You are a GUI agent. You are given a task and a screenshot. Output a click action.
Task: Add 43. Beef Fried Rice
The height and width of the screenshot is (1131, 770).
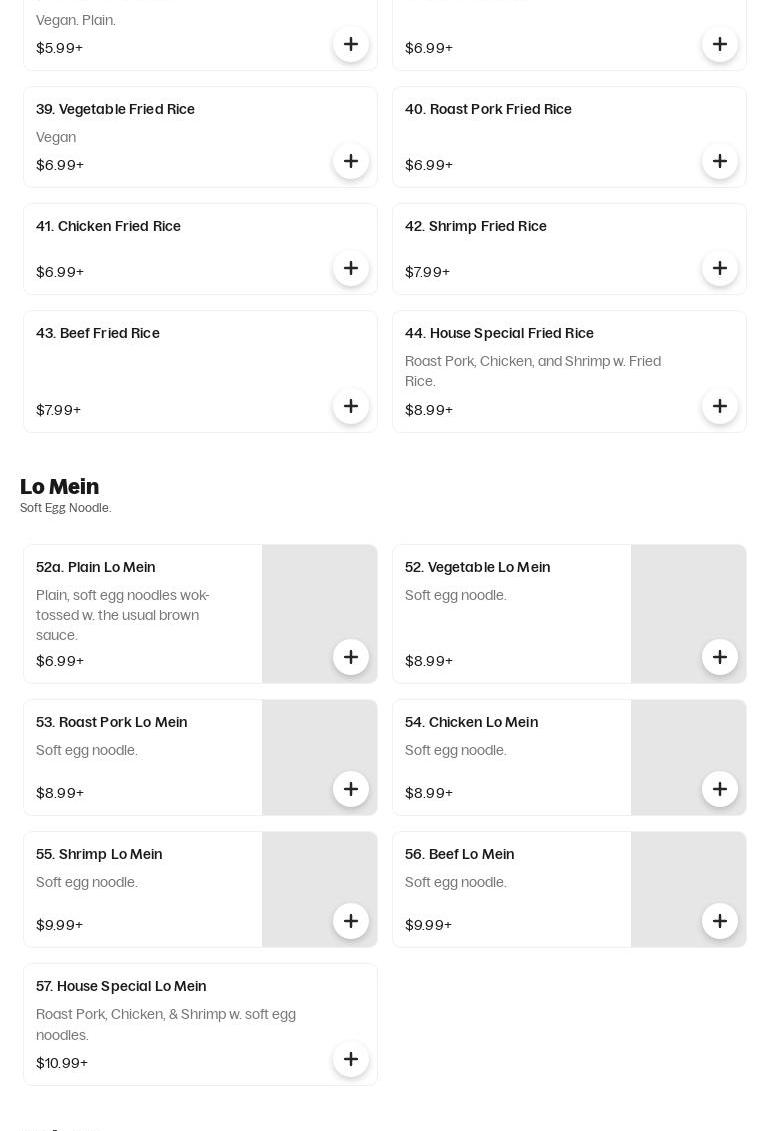click(x=351, y=406)
